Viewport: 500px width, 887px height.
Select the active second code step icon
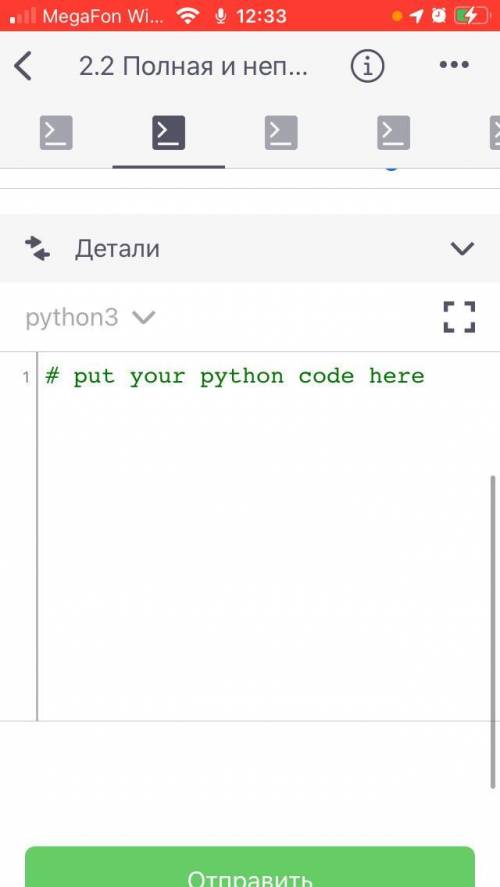point(169,132)
